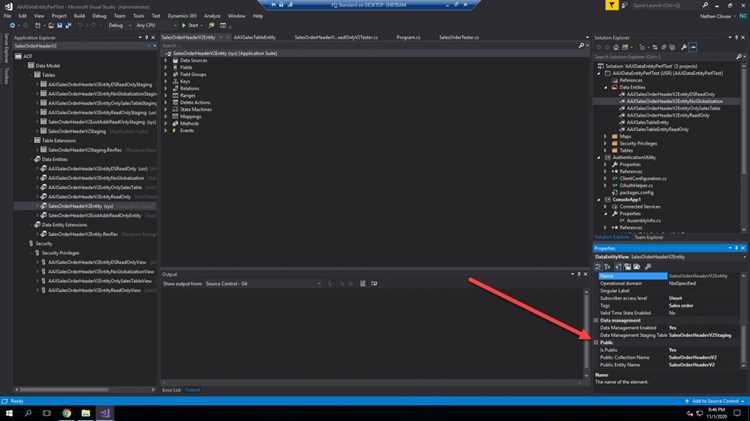750x421 pixels.
Task: Click the Application Explorer filter box
Action: pos(79,46)
